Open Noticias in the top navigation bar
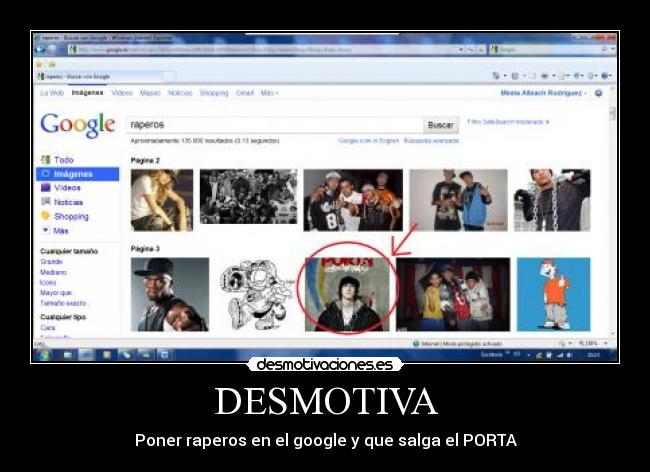The height and width of the screenshot is (472, 650). click(180, 93)
